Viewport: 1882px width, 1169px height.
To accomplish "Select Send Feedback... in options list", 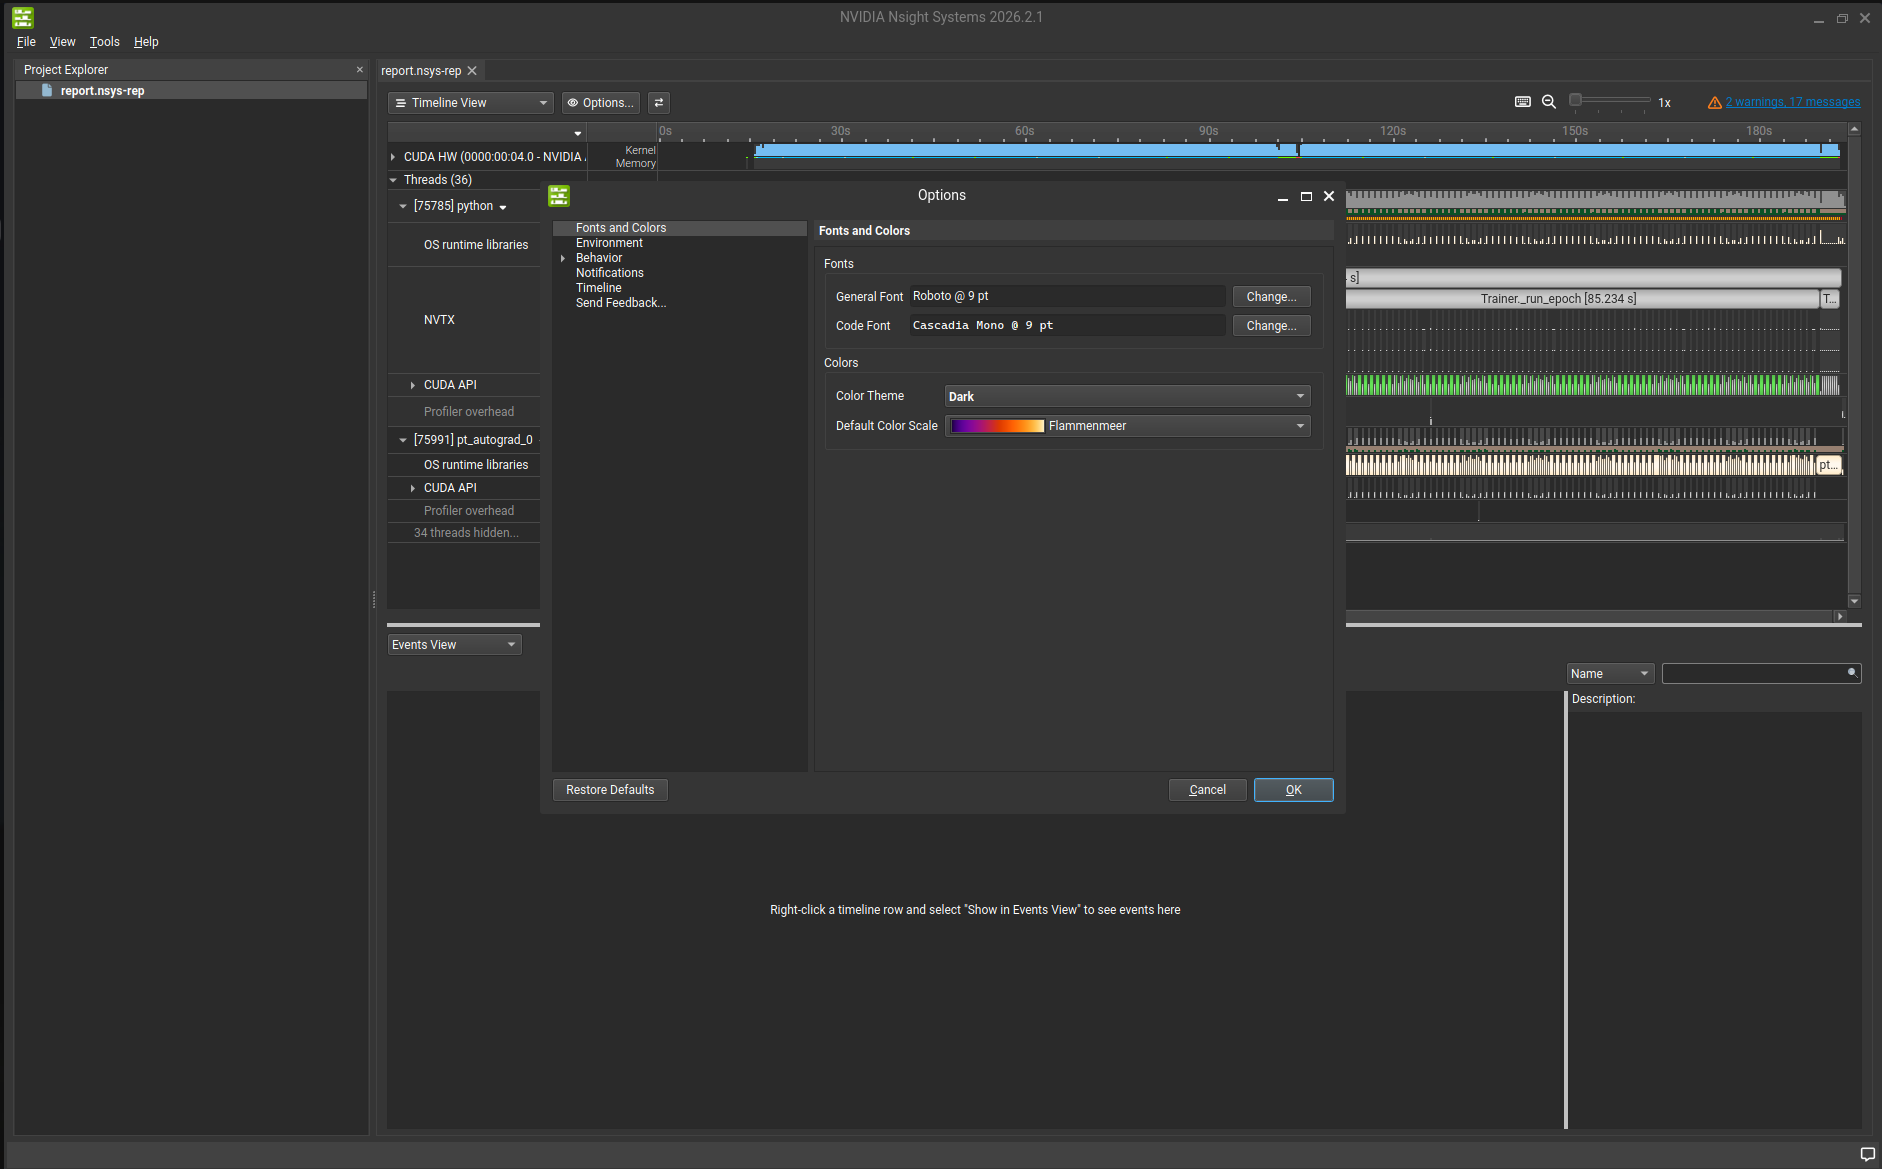I will [620, 303].
